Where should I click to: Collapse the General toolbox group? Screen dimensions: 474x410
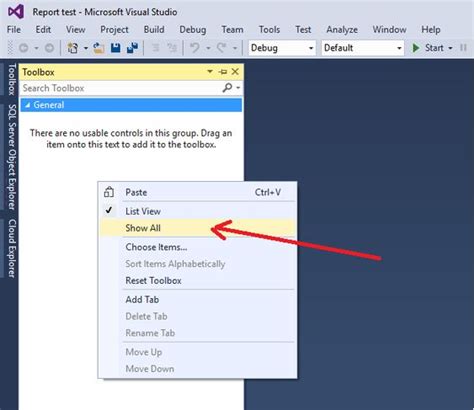pyautogui.click(x=28, y=105)
